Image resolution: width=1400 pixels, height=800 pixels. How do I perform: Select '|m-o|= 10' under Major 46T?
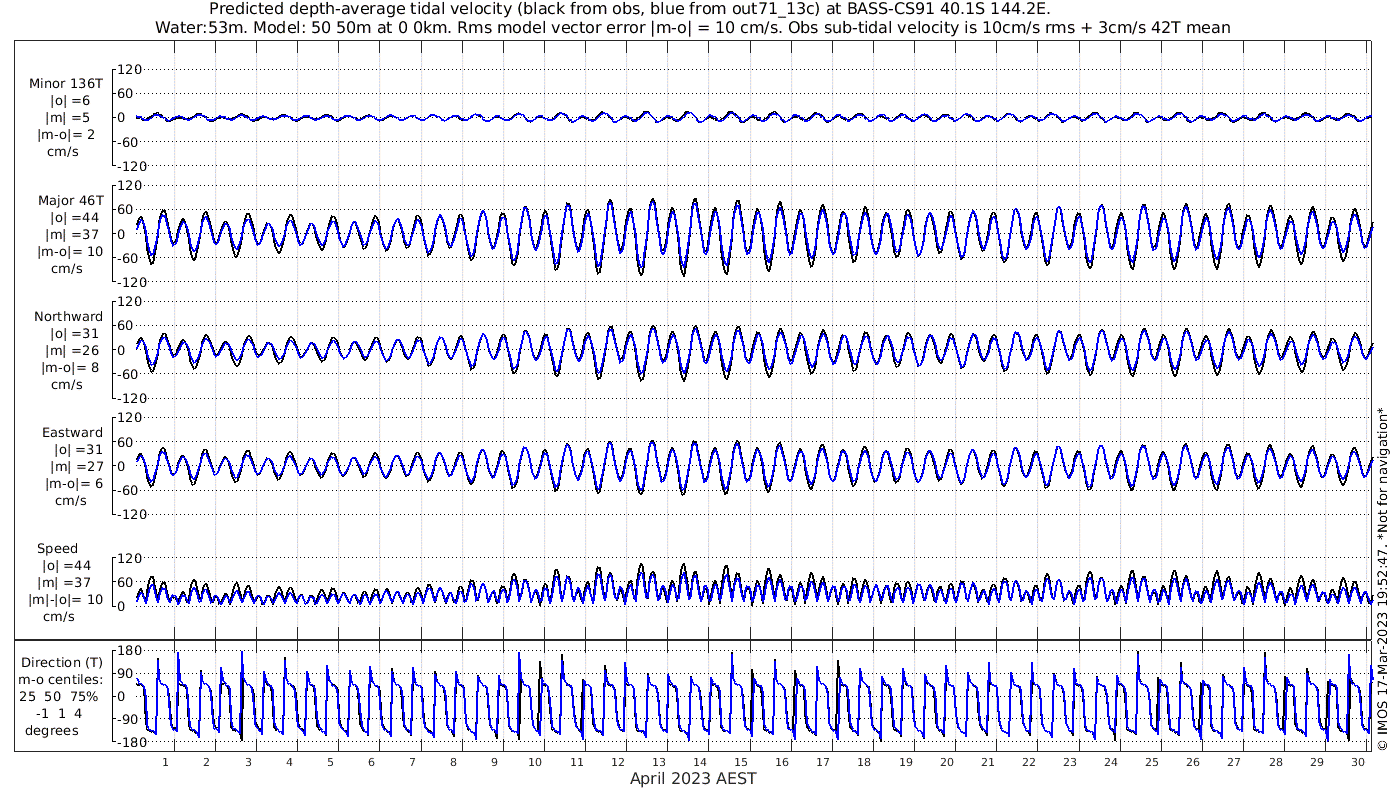coord(70,252)
